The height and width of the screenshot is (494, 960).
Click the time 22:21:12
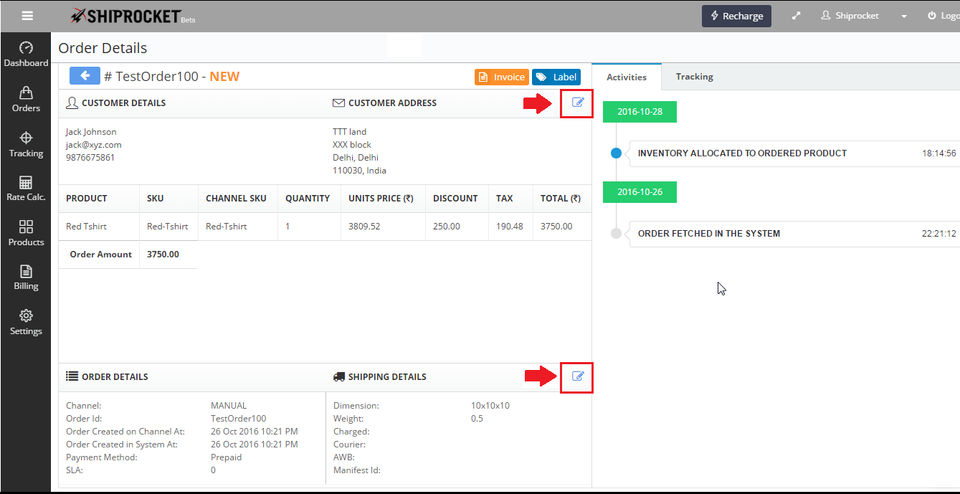(939, 233)
